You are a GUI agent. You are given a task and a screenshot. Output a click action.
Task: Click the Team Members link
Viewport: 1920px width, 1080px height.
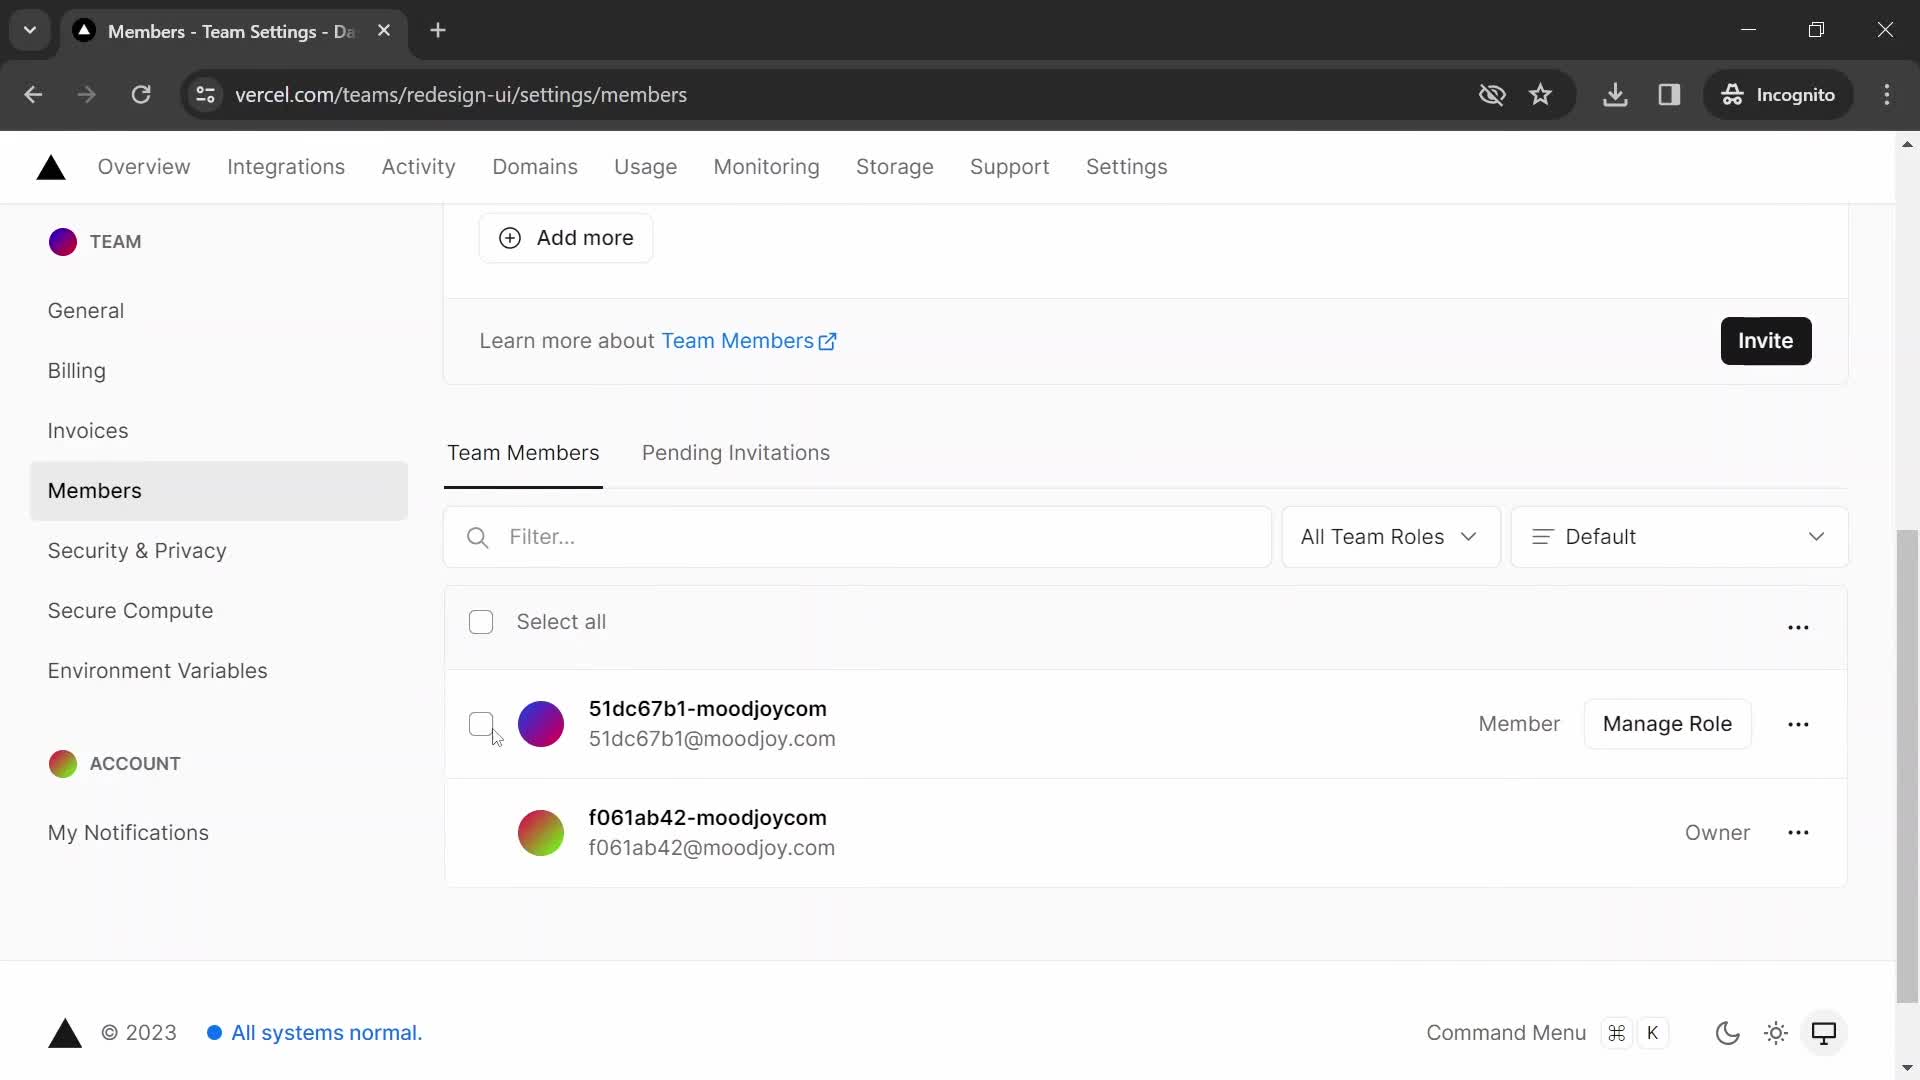point(524,452)
